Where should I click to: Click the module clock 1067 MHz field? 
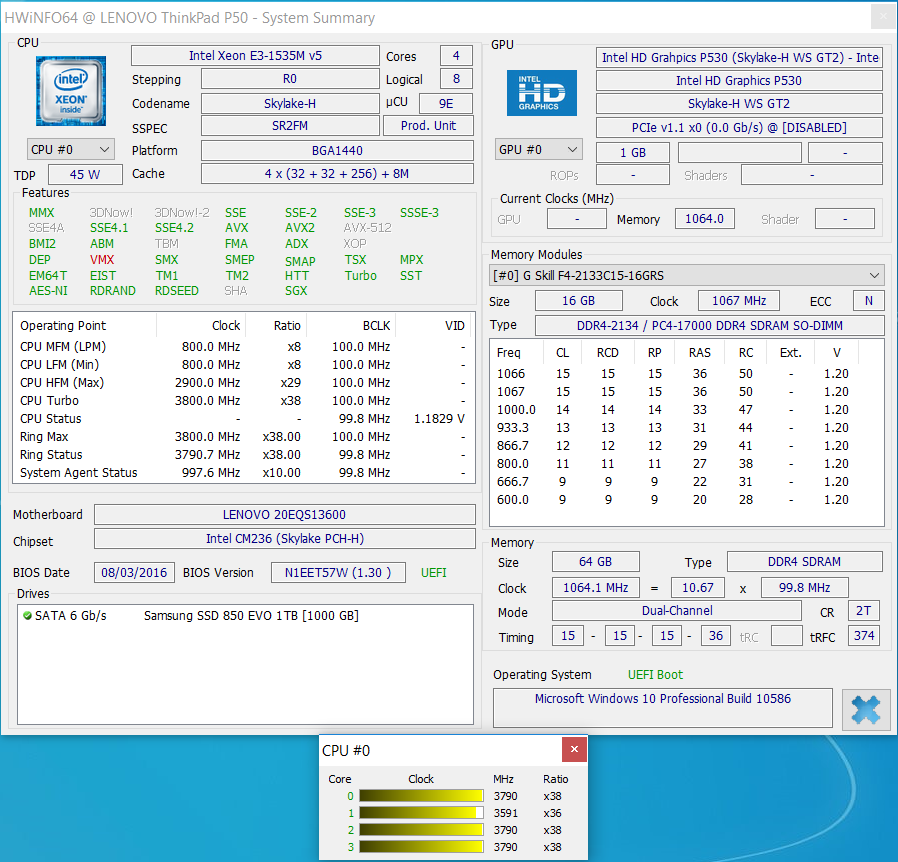[x=739, y=301]
